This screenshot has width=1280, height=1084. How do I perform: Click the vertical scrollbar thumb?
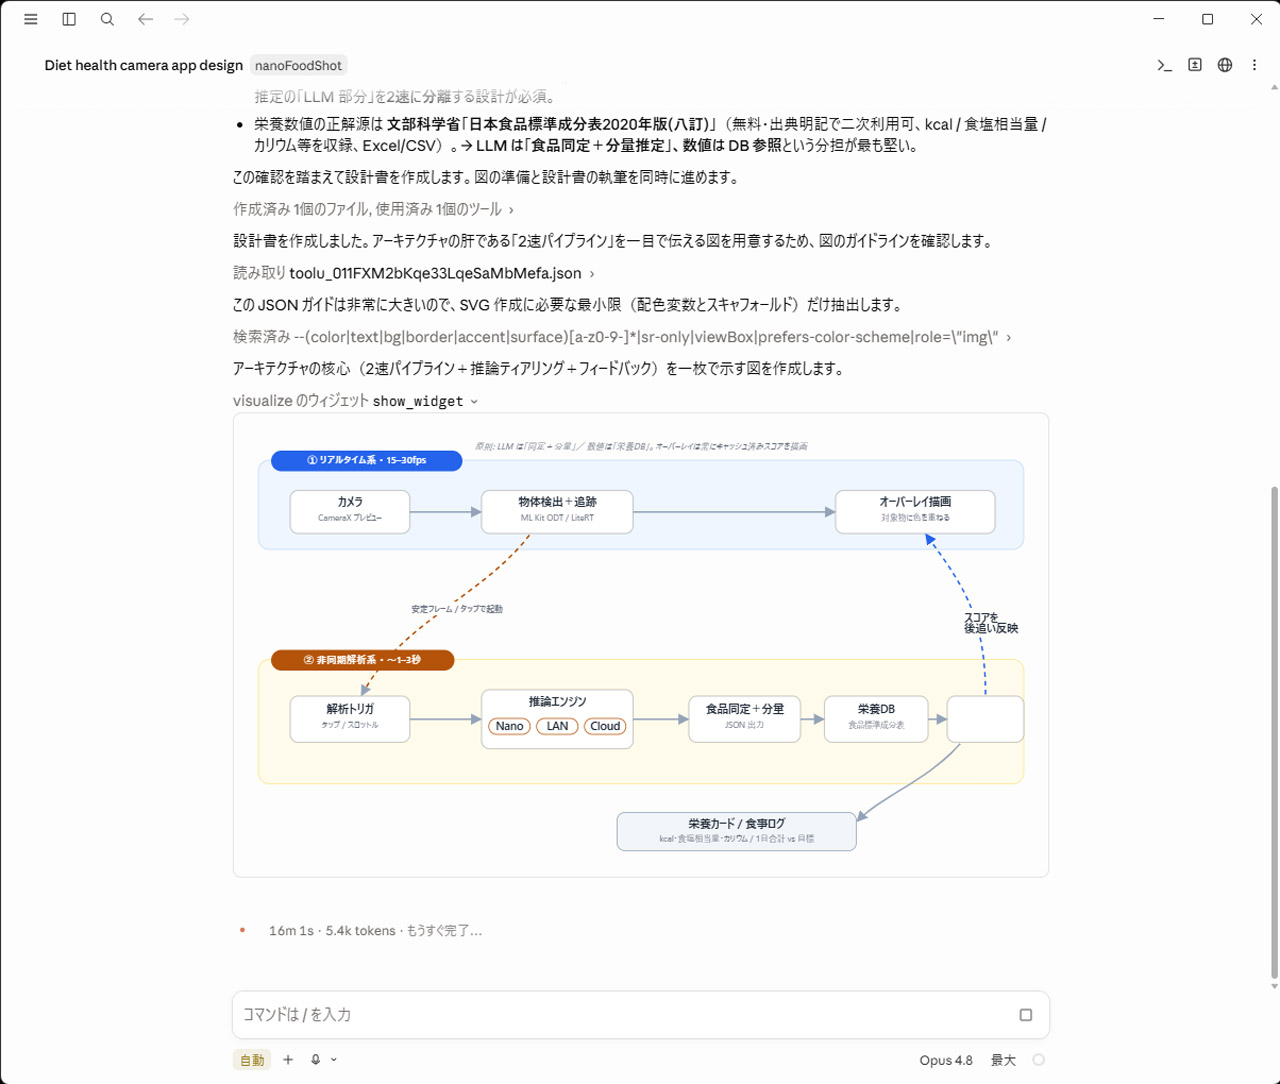(x=1273, y=733)
